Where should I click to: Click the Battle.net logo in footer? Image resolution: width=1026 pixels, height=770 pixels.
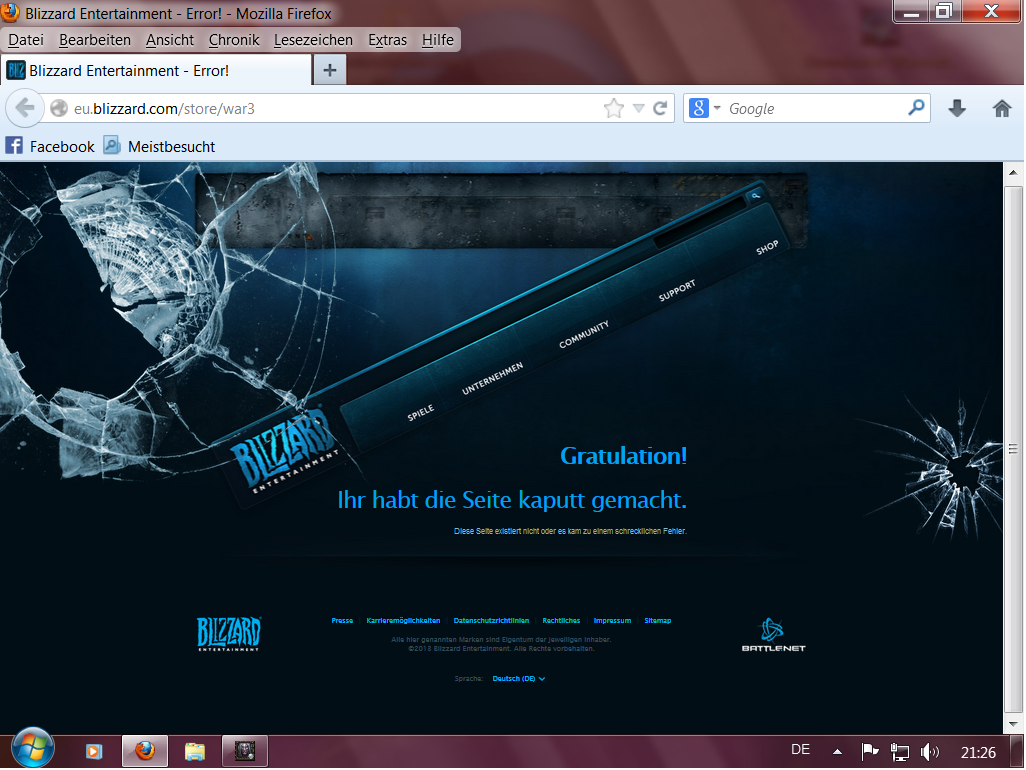tap(773, 635)
